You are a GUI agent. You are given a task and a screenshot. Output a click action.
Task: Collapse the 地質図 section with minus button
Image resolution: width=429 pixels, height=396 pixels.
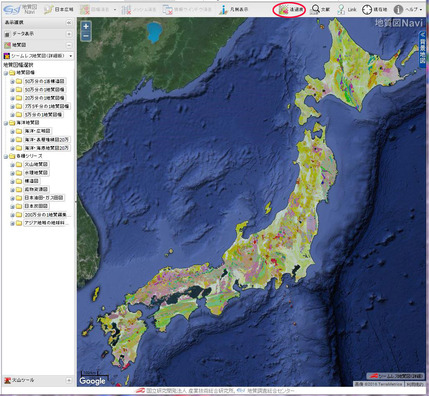[x=69, y=45]
